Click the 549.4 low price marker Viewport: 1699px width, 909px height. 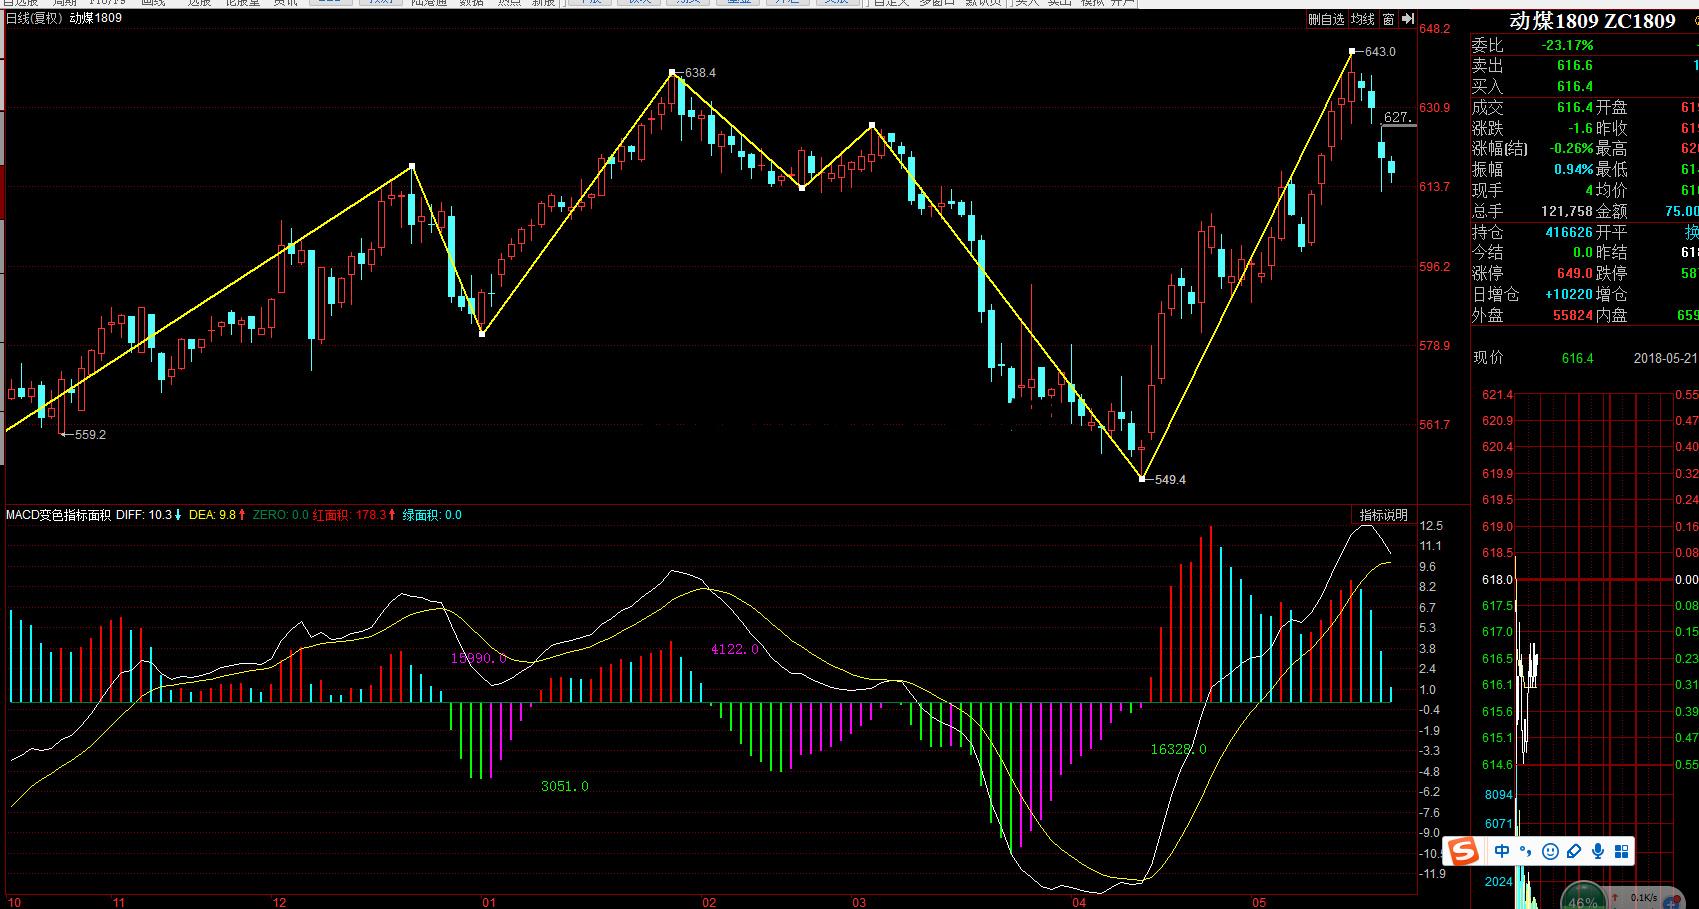click(1169, 480)
